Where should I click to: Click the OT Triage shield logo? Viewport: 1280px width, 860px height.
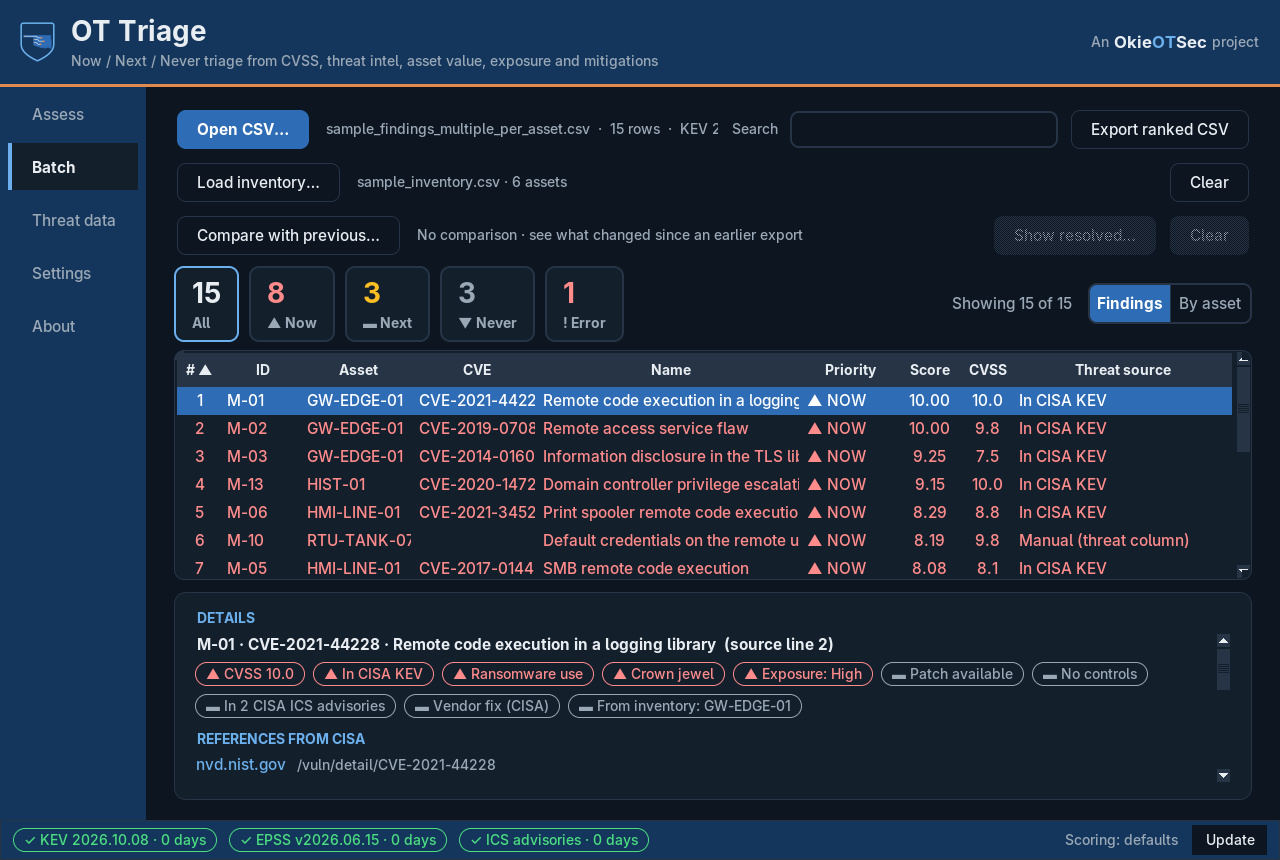tap(38, 41)
